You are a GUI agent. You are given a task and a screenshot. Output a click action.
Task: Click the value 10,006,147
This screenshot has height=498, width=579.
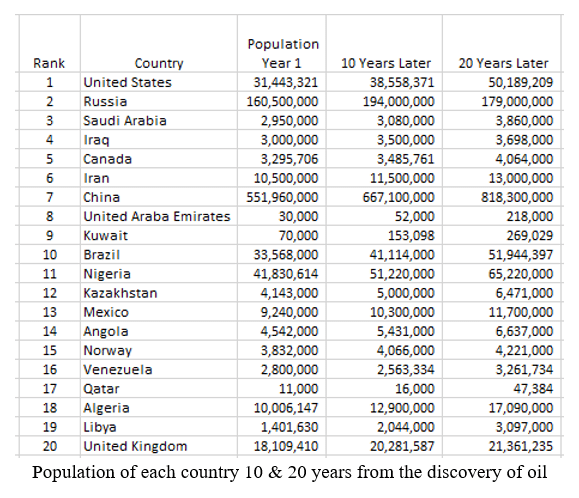coord(285,408)
